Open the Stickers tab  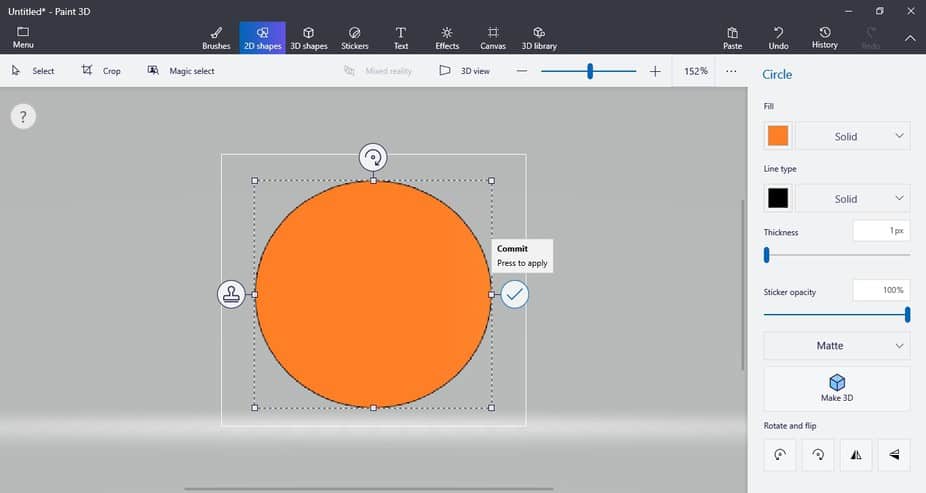(355, 38)
